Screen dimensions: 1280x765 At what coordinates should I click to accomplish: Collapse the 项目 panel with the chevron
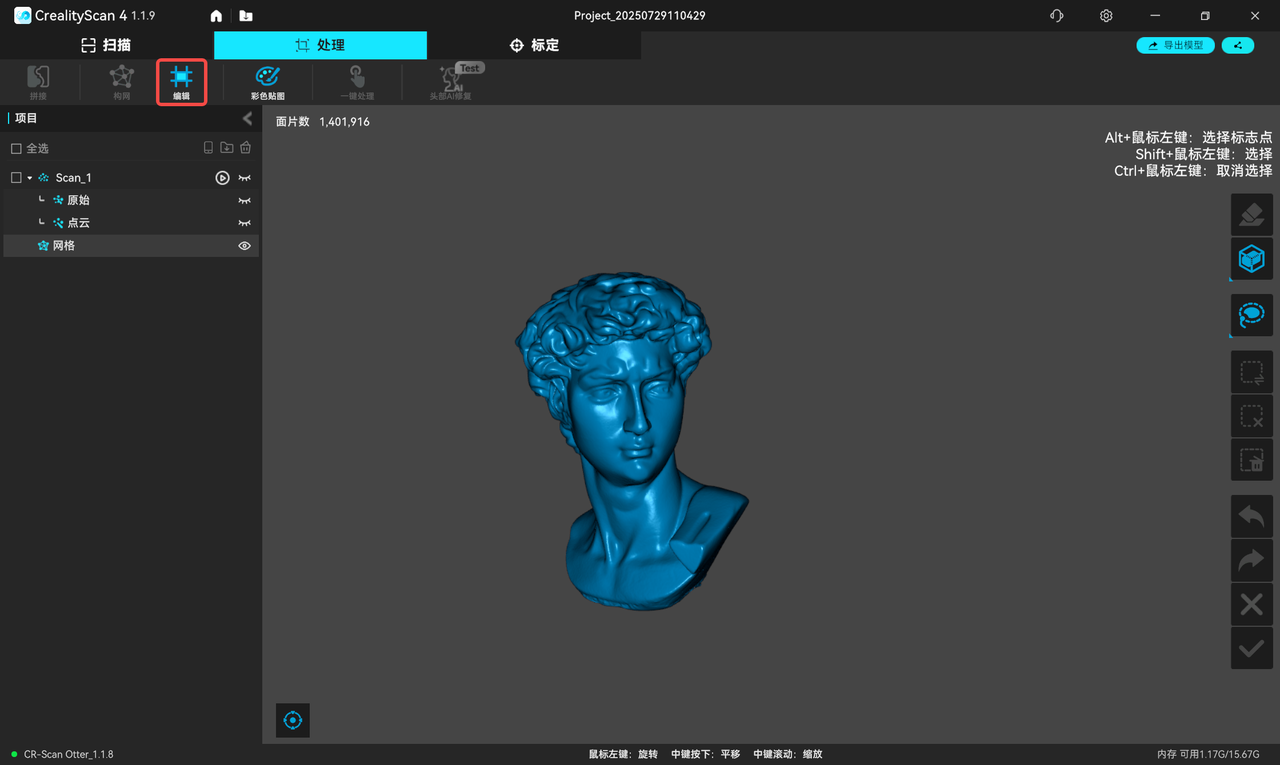click(247, 119)
